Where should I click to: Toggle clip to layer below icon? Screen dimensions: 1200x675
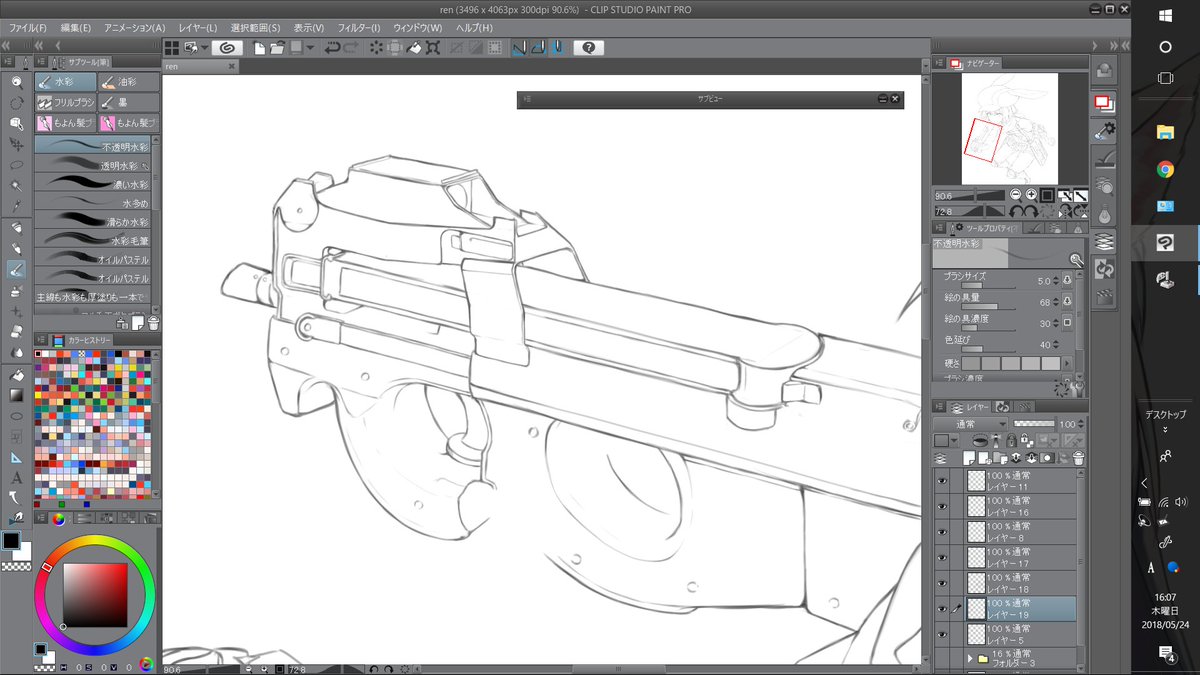click(981, 440)
